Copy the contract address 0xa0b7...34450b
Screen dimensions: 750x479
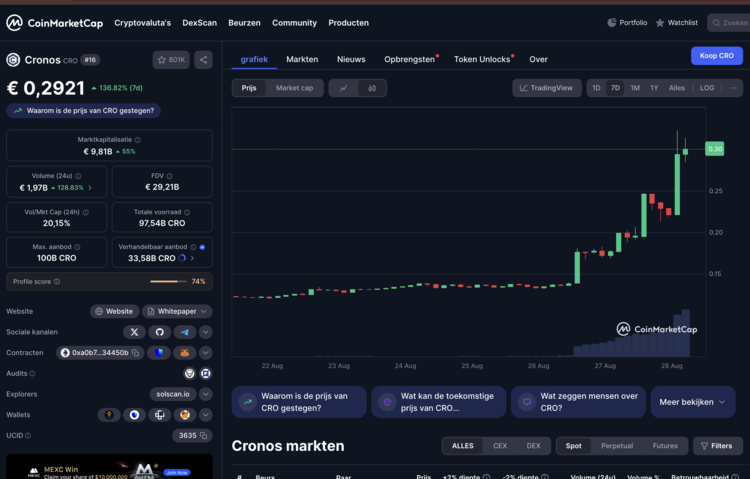136,353
